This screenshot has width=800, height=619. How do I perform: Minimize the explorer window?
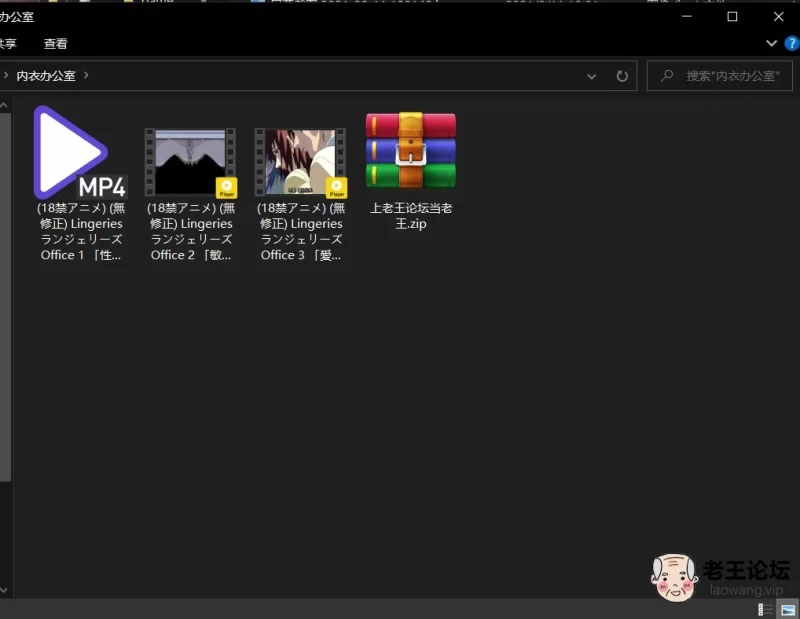coord(687,16)
